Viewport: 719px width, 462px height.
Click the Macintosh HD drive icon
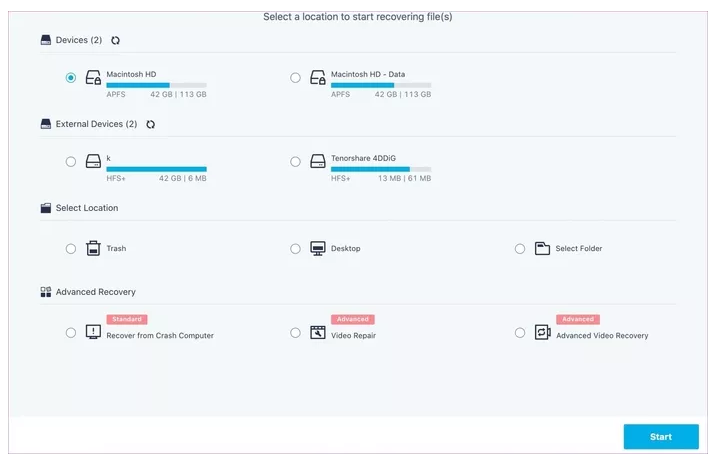(x=93, y=78)
